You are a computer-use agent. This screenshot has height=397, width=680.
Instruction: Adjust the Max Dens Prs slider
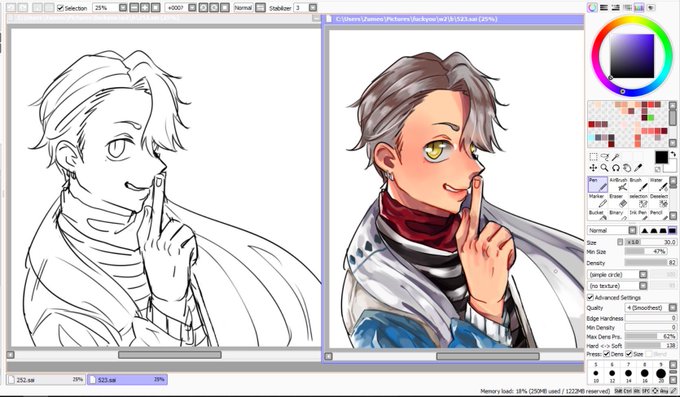pos(650,337)
